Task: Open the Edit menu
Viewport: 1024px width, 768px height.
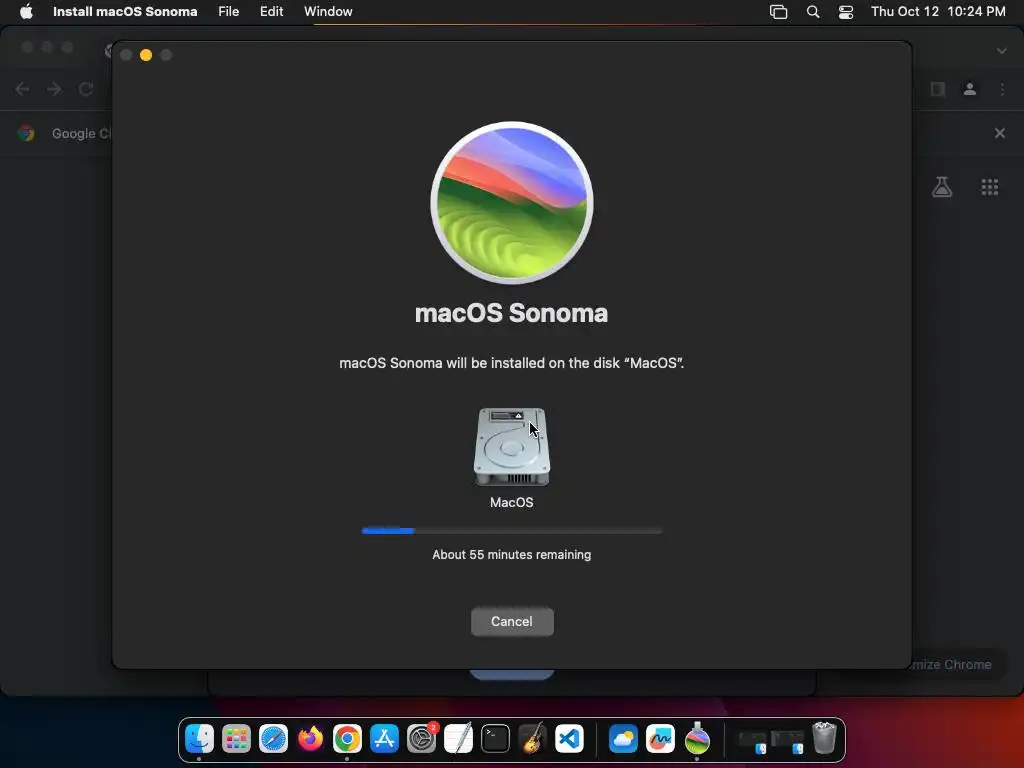Action: tap(272, 11)
